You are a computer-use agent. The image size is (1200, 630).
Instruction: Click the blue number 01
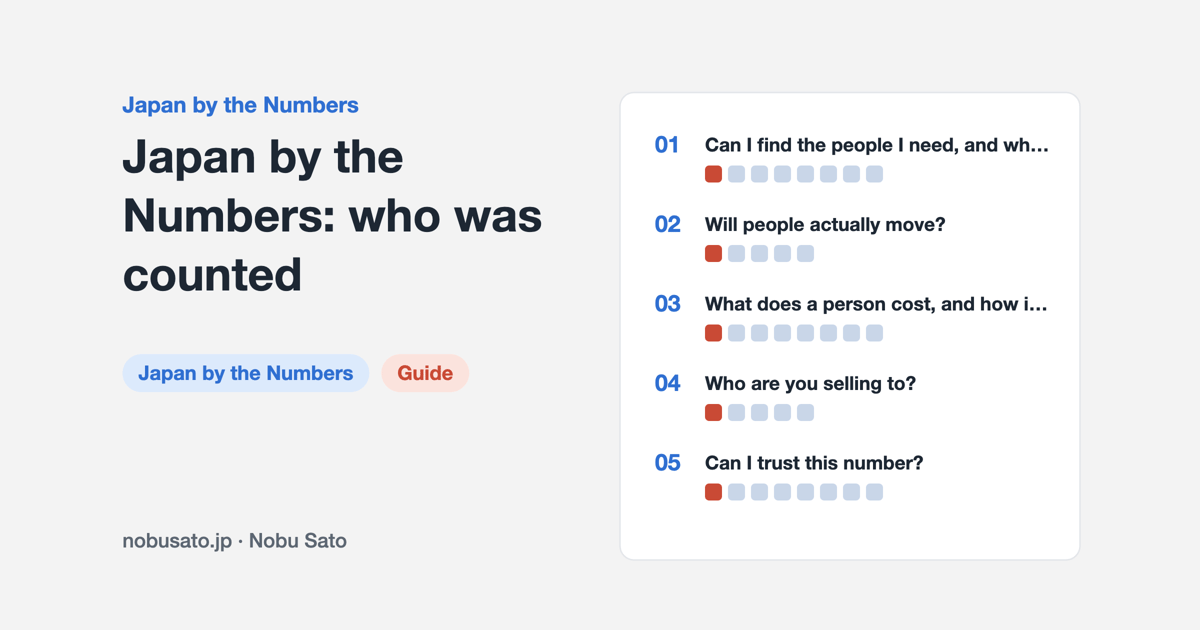click(667, 145)
